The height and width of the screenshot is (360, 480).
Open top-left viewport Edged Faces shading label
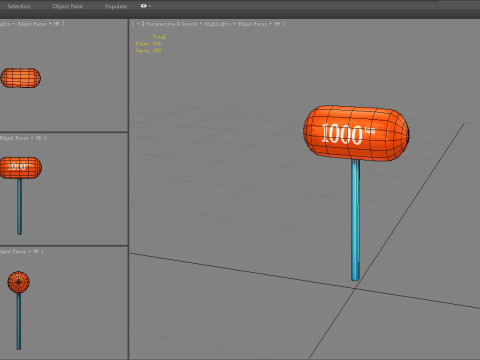click(x=32, y=24)
